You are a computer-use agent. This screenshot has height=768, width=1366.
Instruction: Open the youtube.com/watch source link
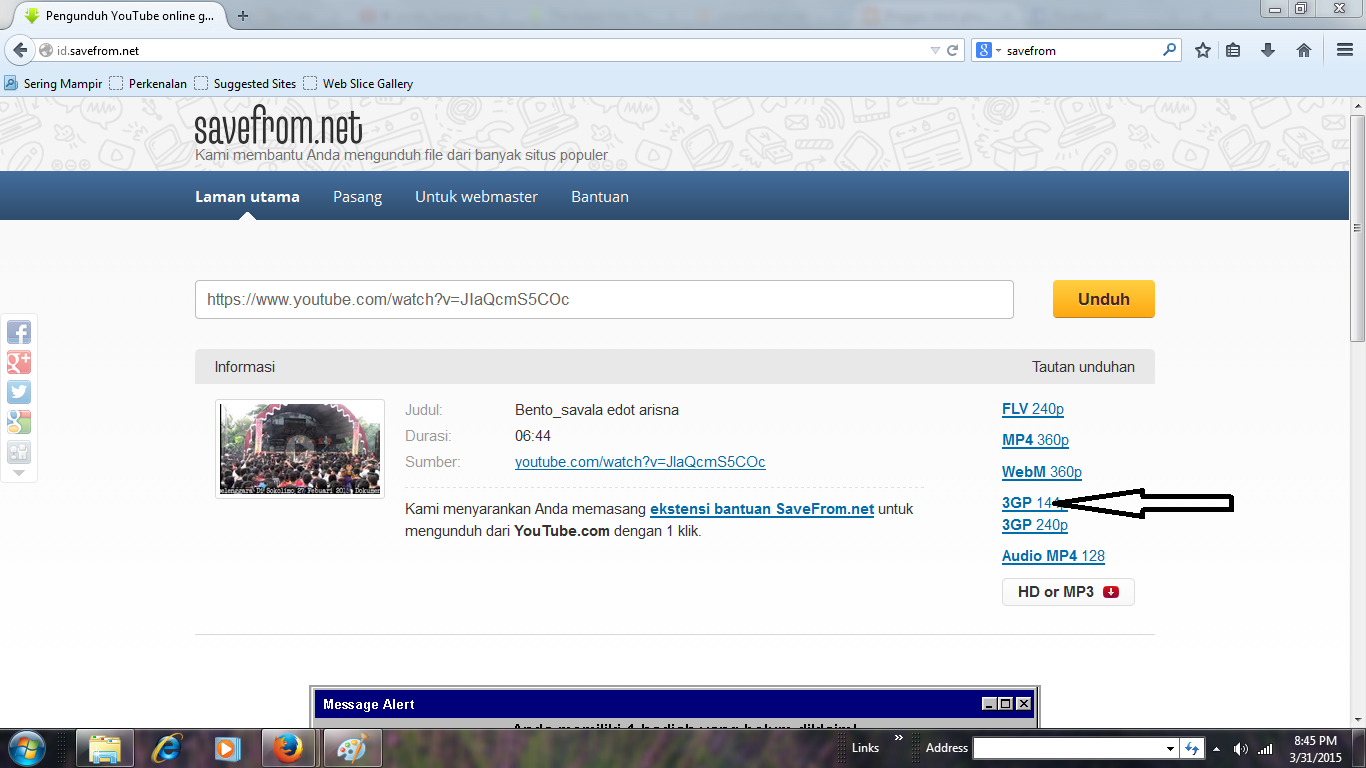(x=640, y=462)
